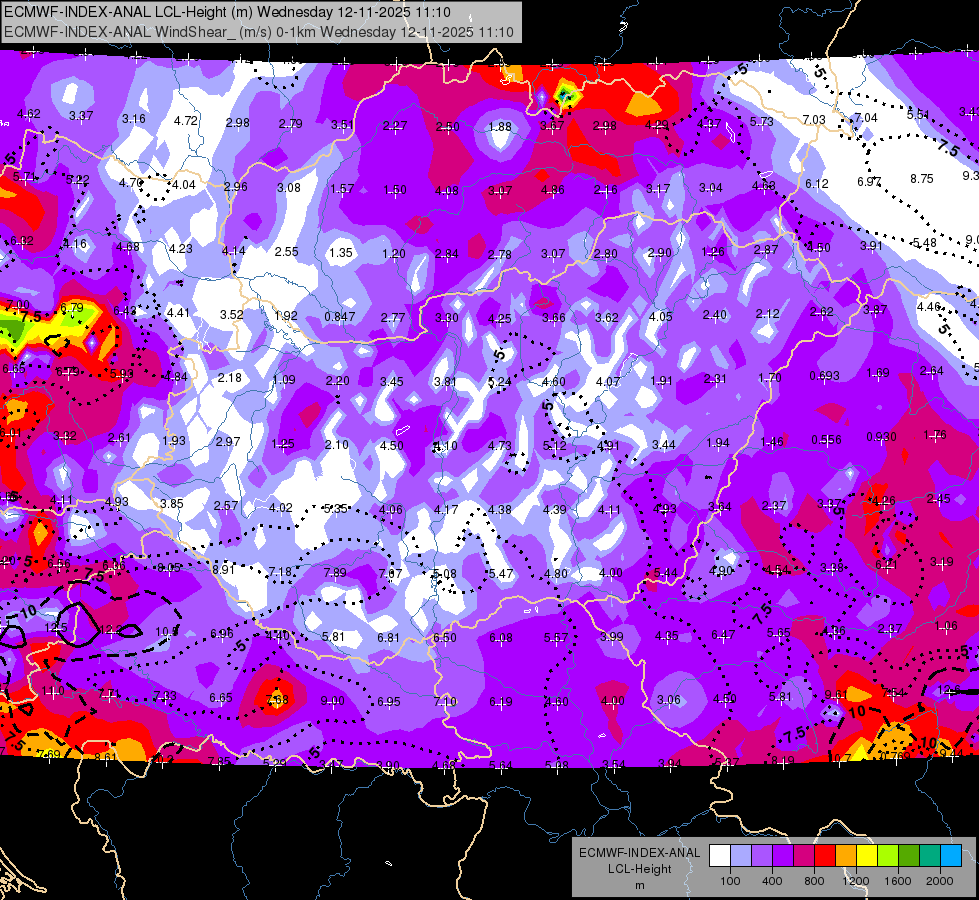Viewport: 979px width, 900px height.
Task: Click the wind shear value '0.930'
Action: click(882, 437)
